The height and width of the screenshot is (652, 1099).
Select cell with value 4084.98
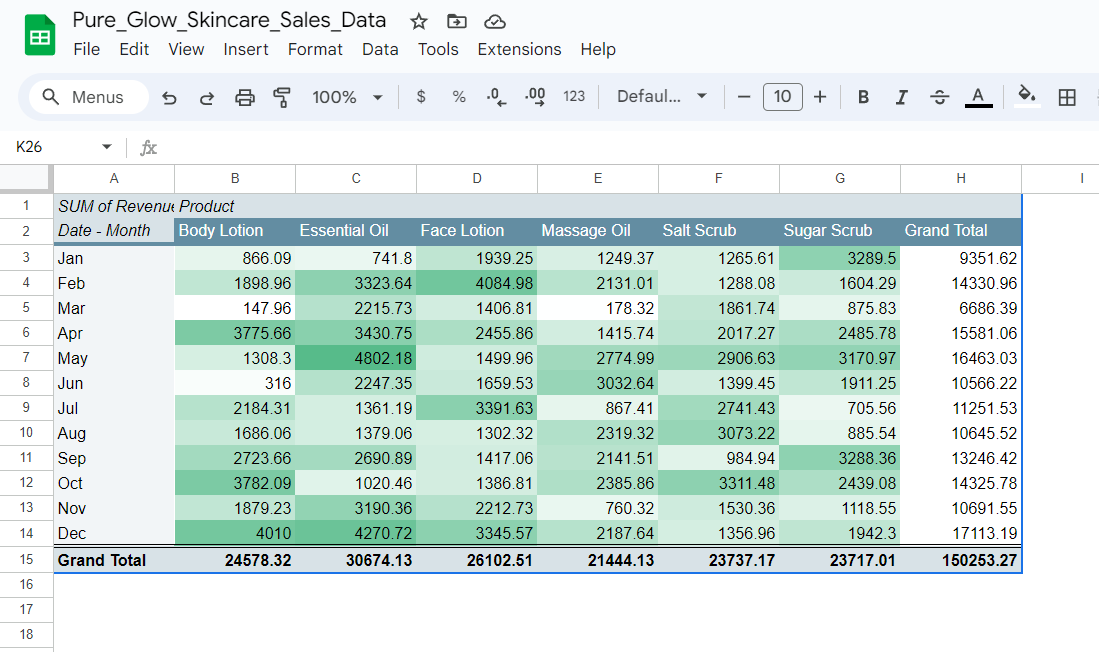pyautogui.click(x=477, y=283)
